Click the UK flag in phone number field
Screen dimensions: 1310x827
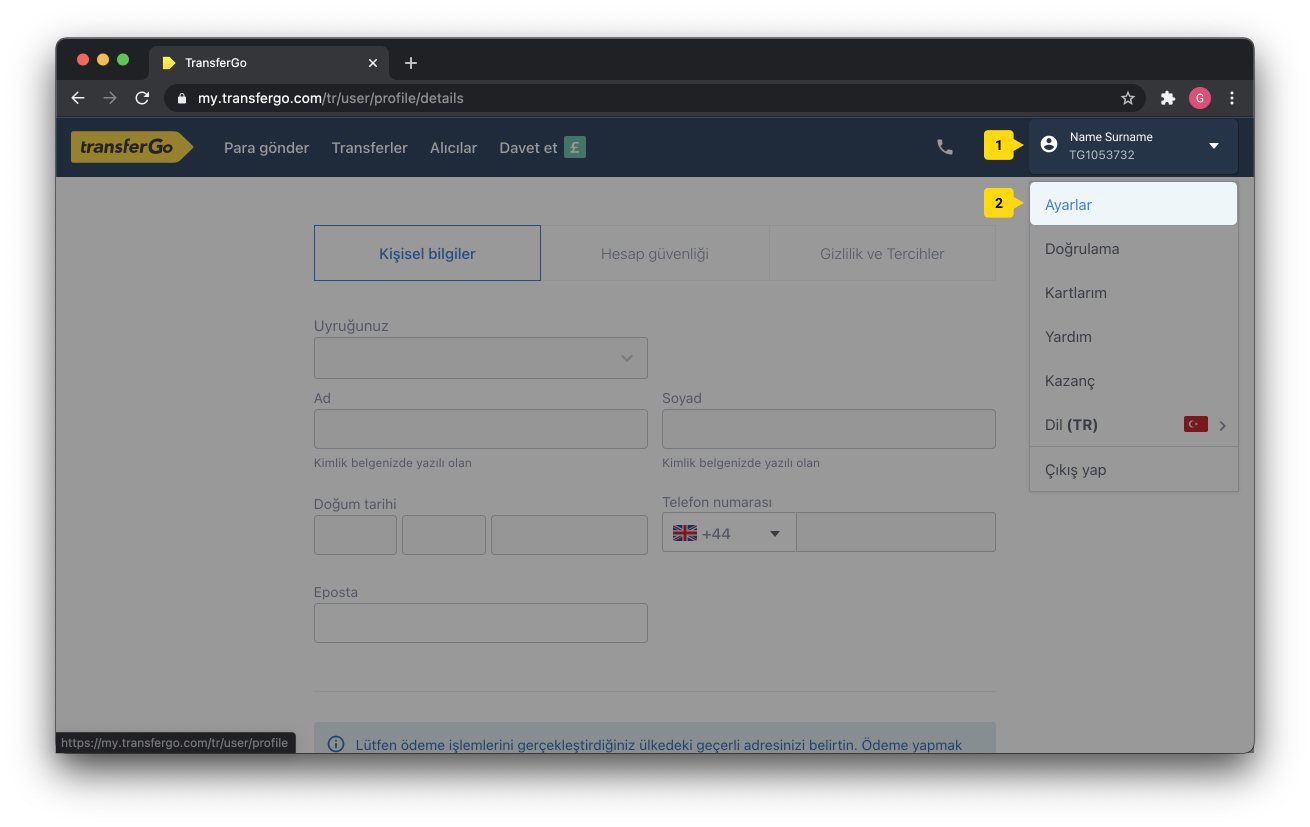[685, 534]
